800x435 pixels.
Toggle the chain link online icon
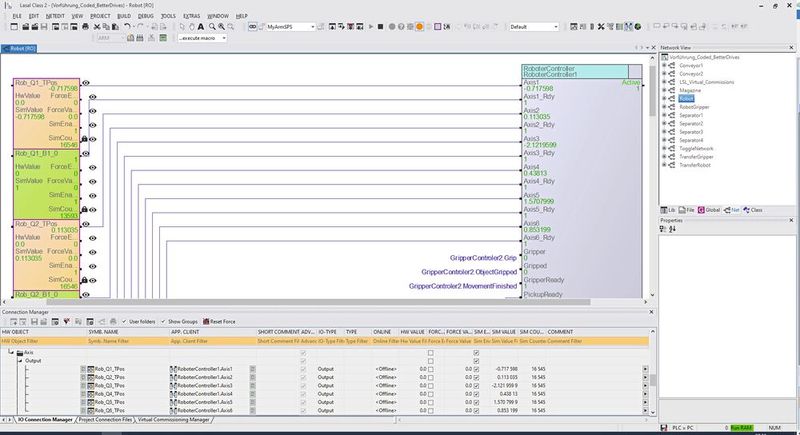253,27
